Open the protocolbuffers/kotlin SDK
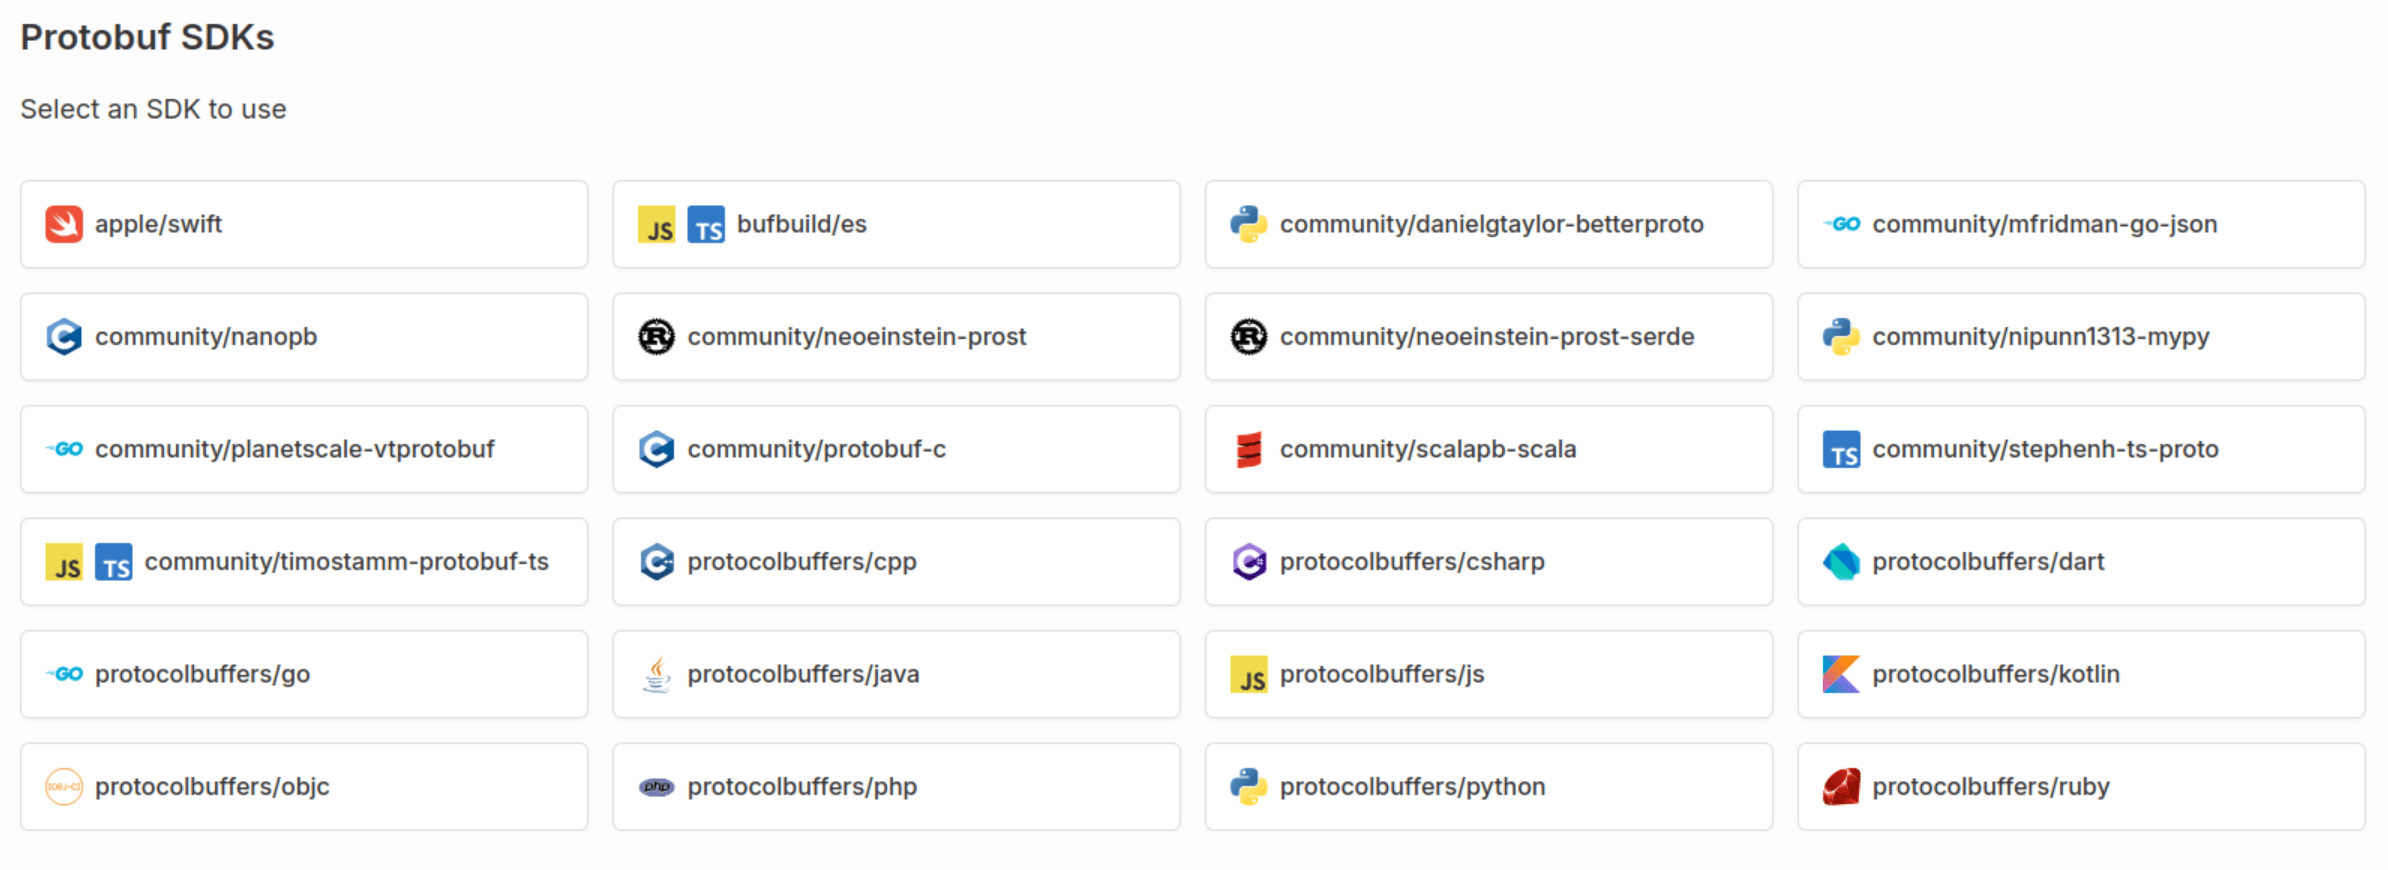Image resolution: width=2388 pixels, height=870 pixels. 2081,674
